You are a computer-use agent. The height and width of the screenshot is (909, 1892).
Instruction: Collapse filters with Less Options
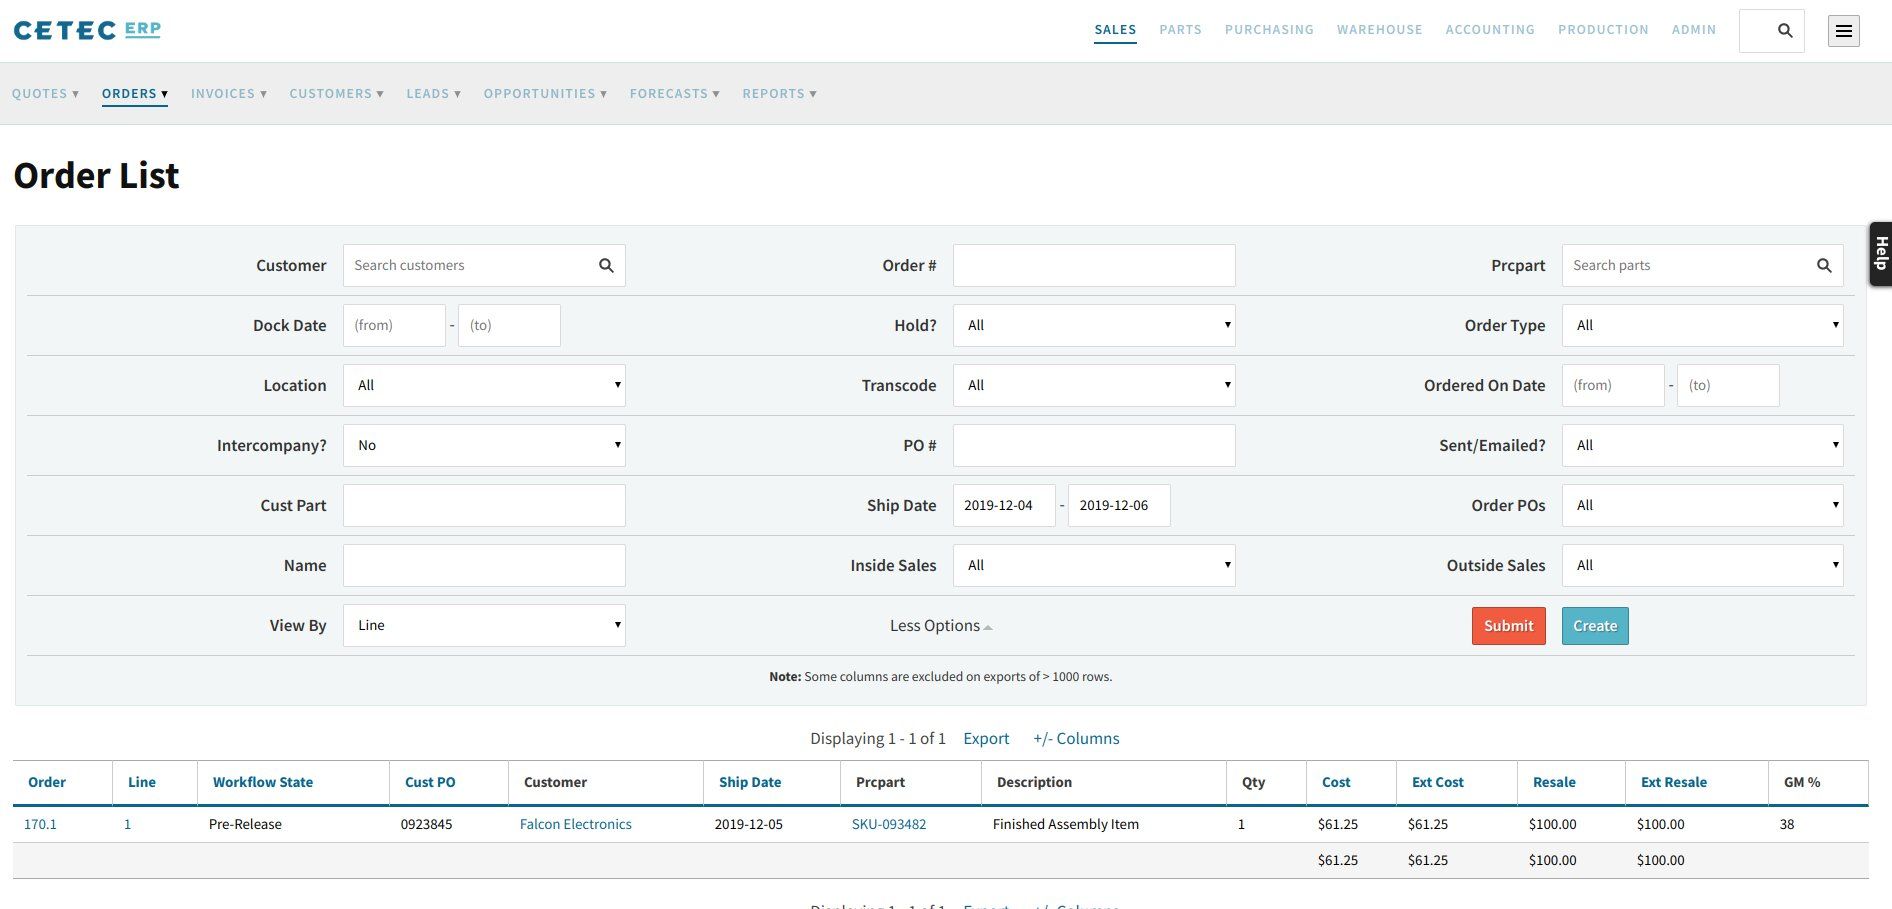940,626
